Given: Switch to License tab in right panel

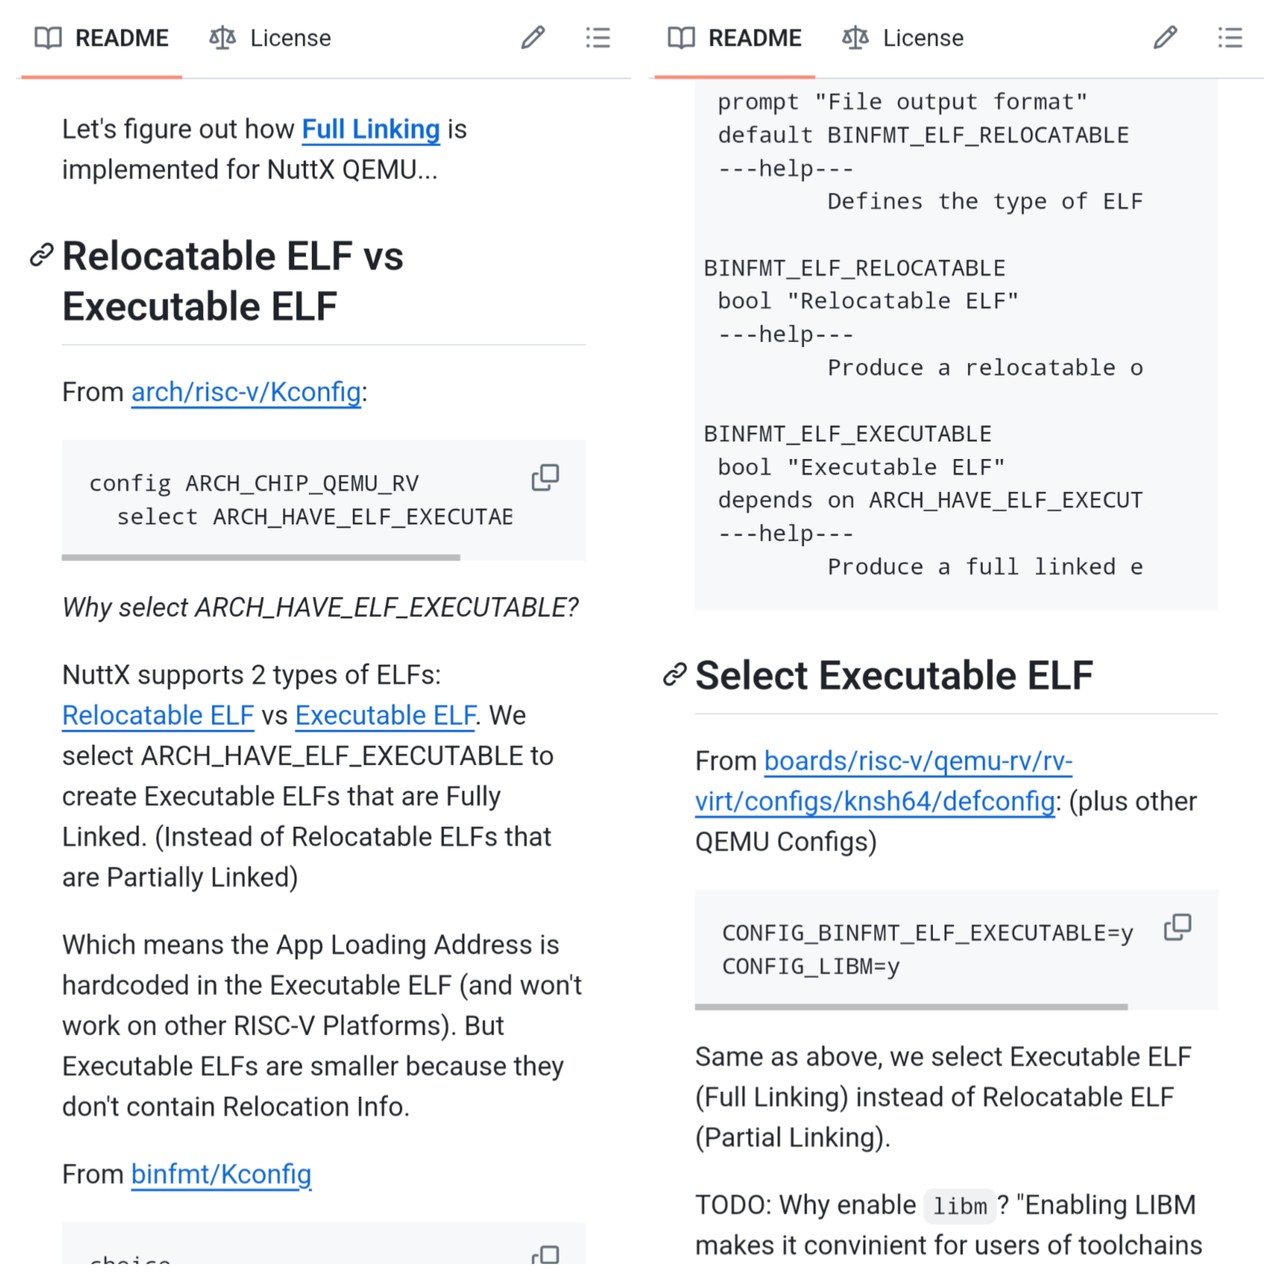Looking at the screenshot, I should point(903,38).
